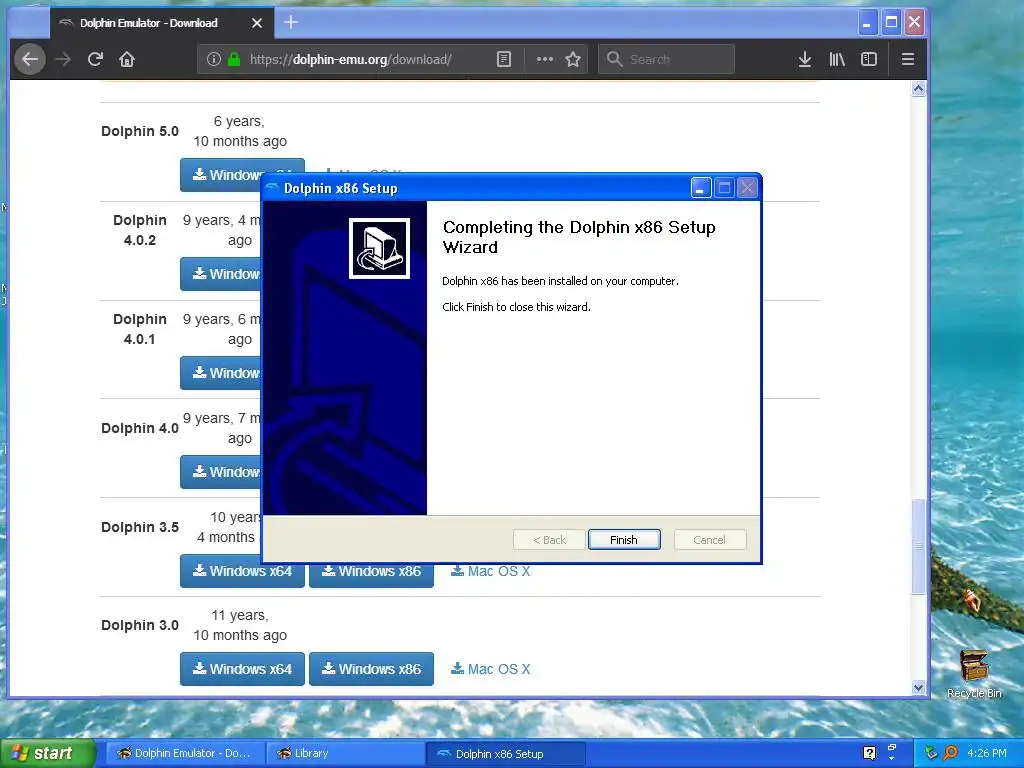
Task: Download Dolphin 3.0 Windows x64
Action: pyautogui.click(x=242, y=669)
